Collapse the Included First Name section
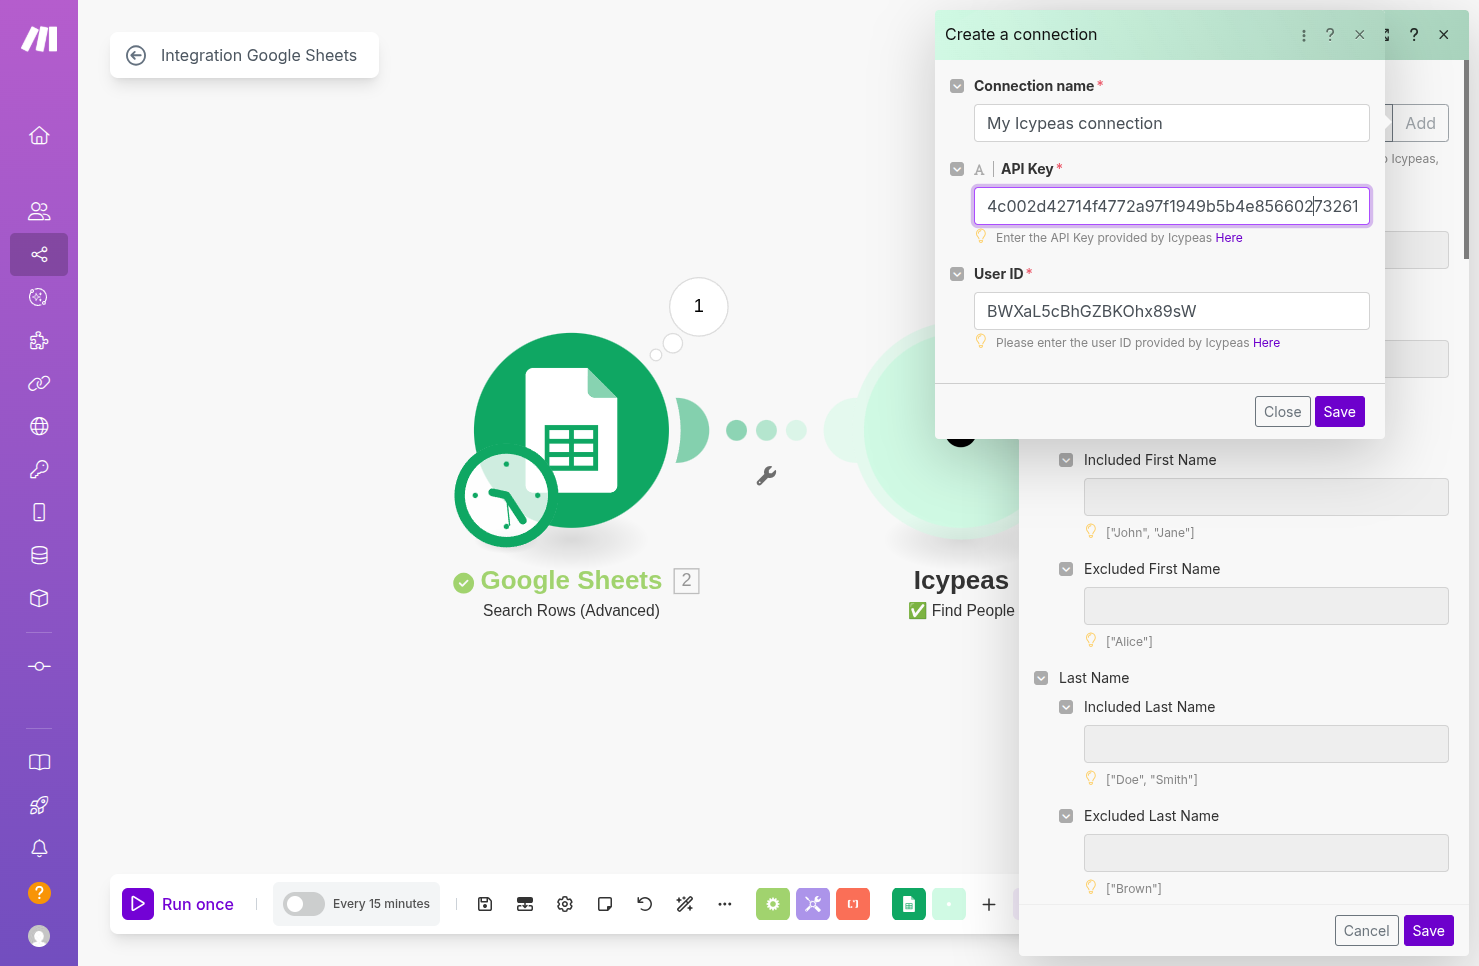The height and width of the screenshot is (966, 1479). [1066, 460]
